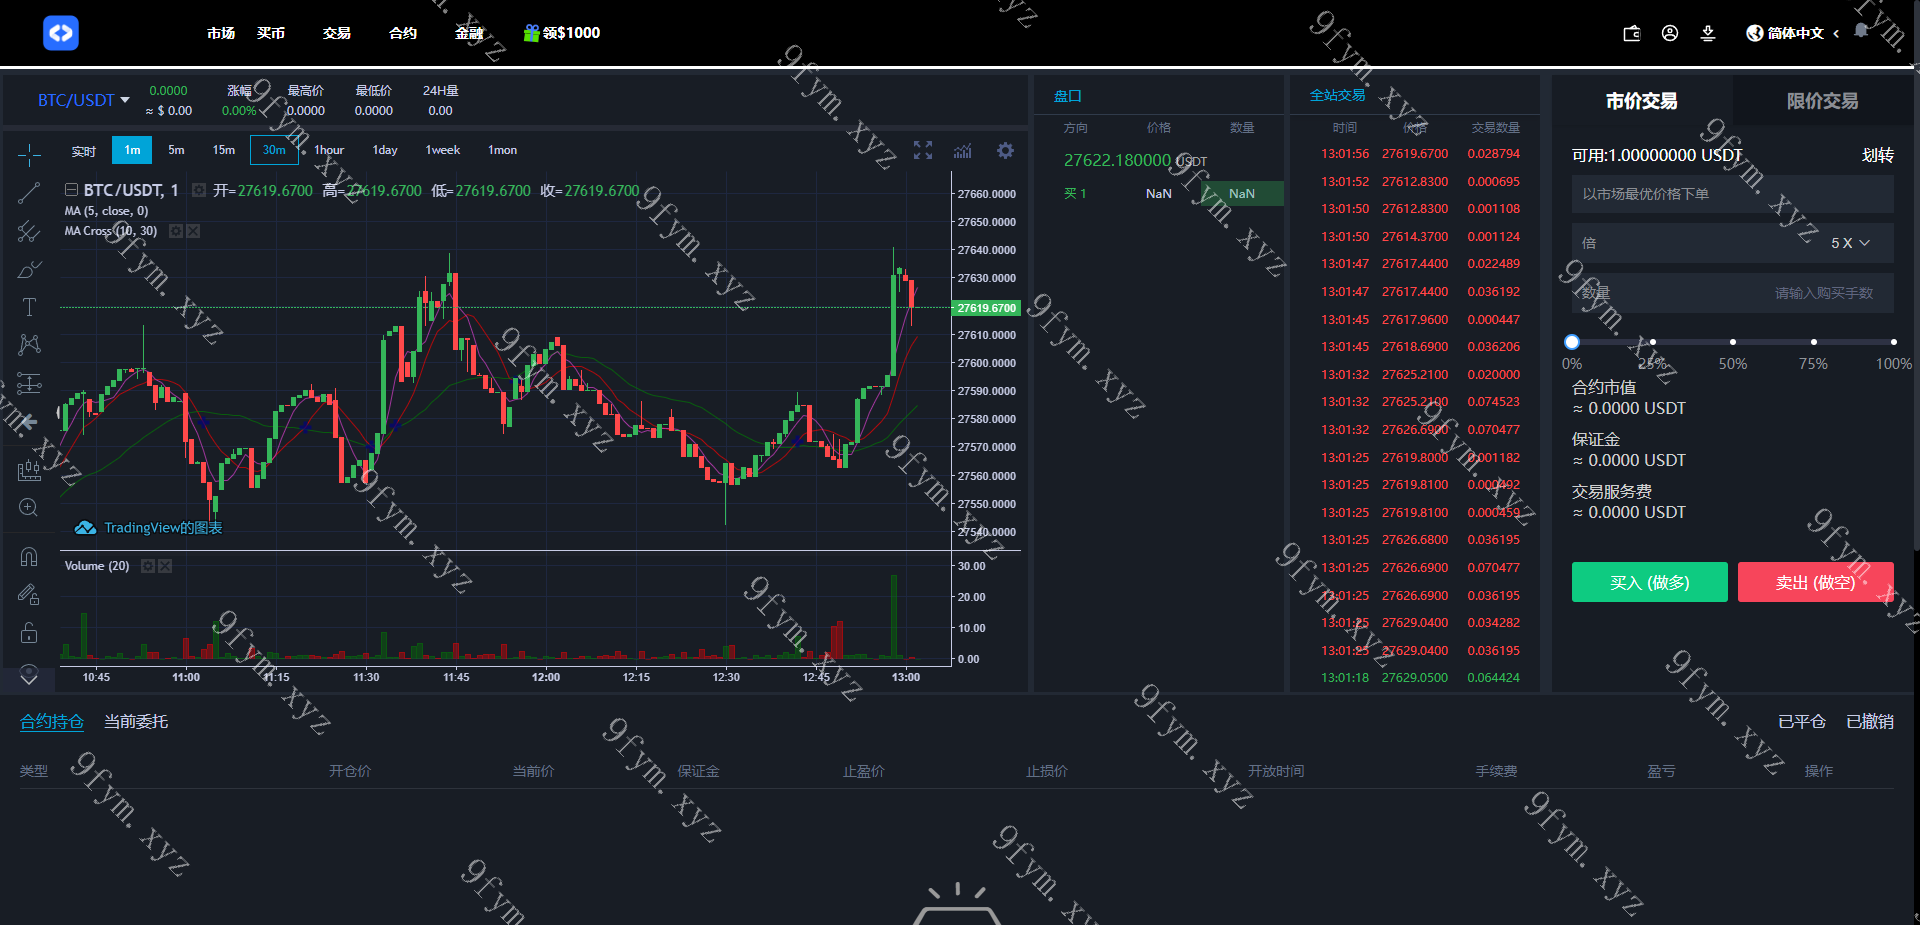Open chart settings gear
Image resolution: width=1920 pixels, height=925 pixels.
pyautogui.click(x=1005, y=150)
